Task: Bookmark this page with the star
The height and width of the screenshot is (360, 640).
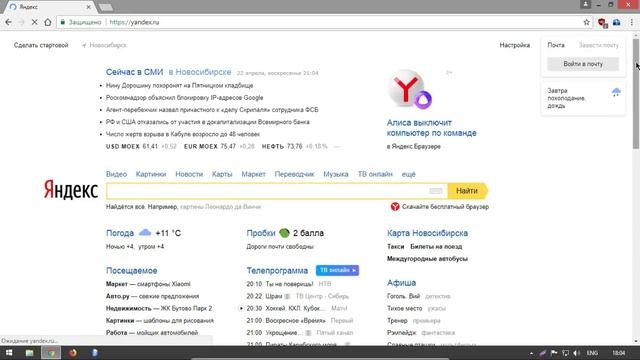Action: pyautogui.click(x=587, y=22)
